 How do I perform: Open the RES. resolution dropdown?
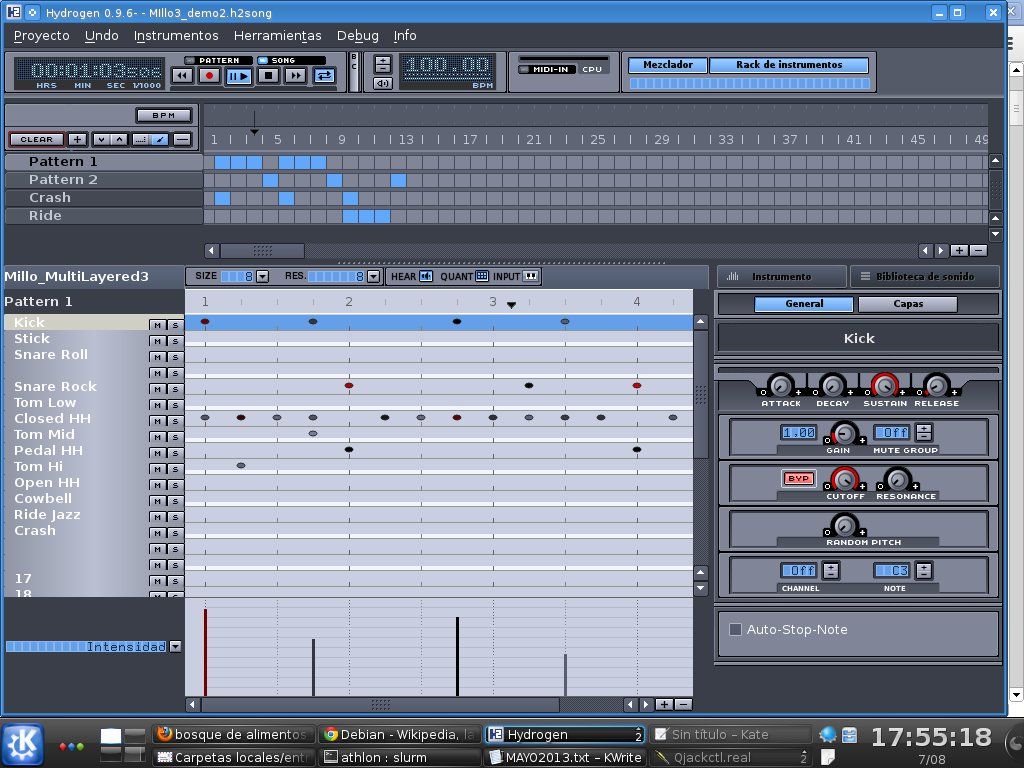pos(374,276)
